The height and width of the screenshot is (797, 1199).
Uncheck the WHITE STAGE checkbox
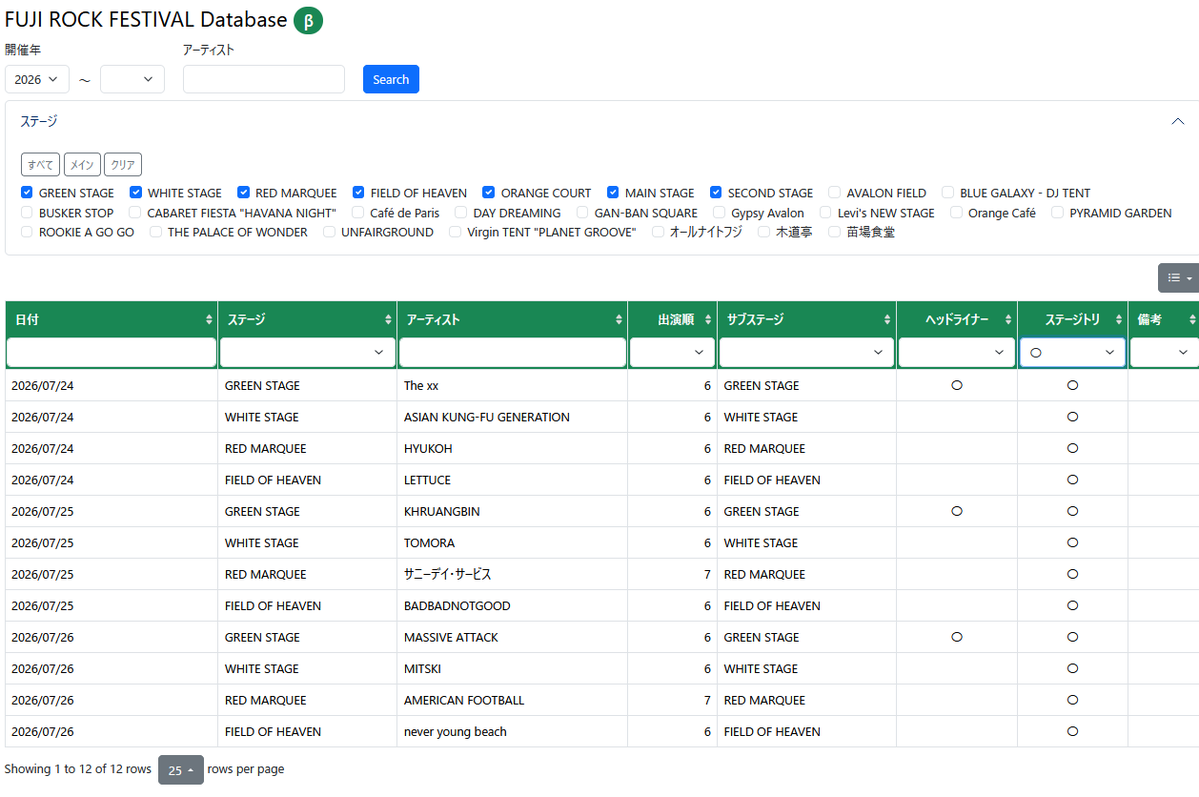[x=135, y=192]
